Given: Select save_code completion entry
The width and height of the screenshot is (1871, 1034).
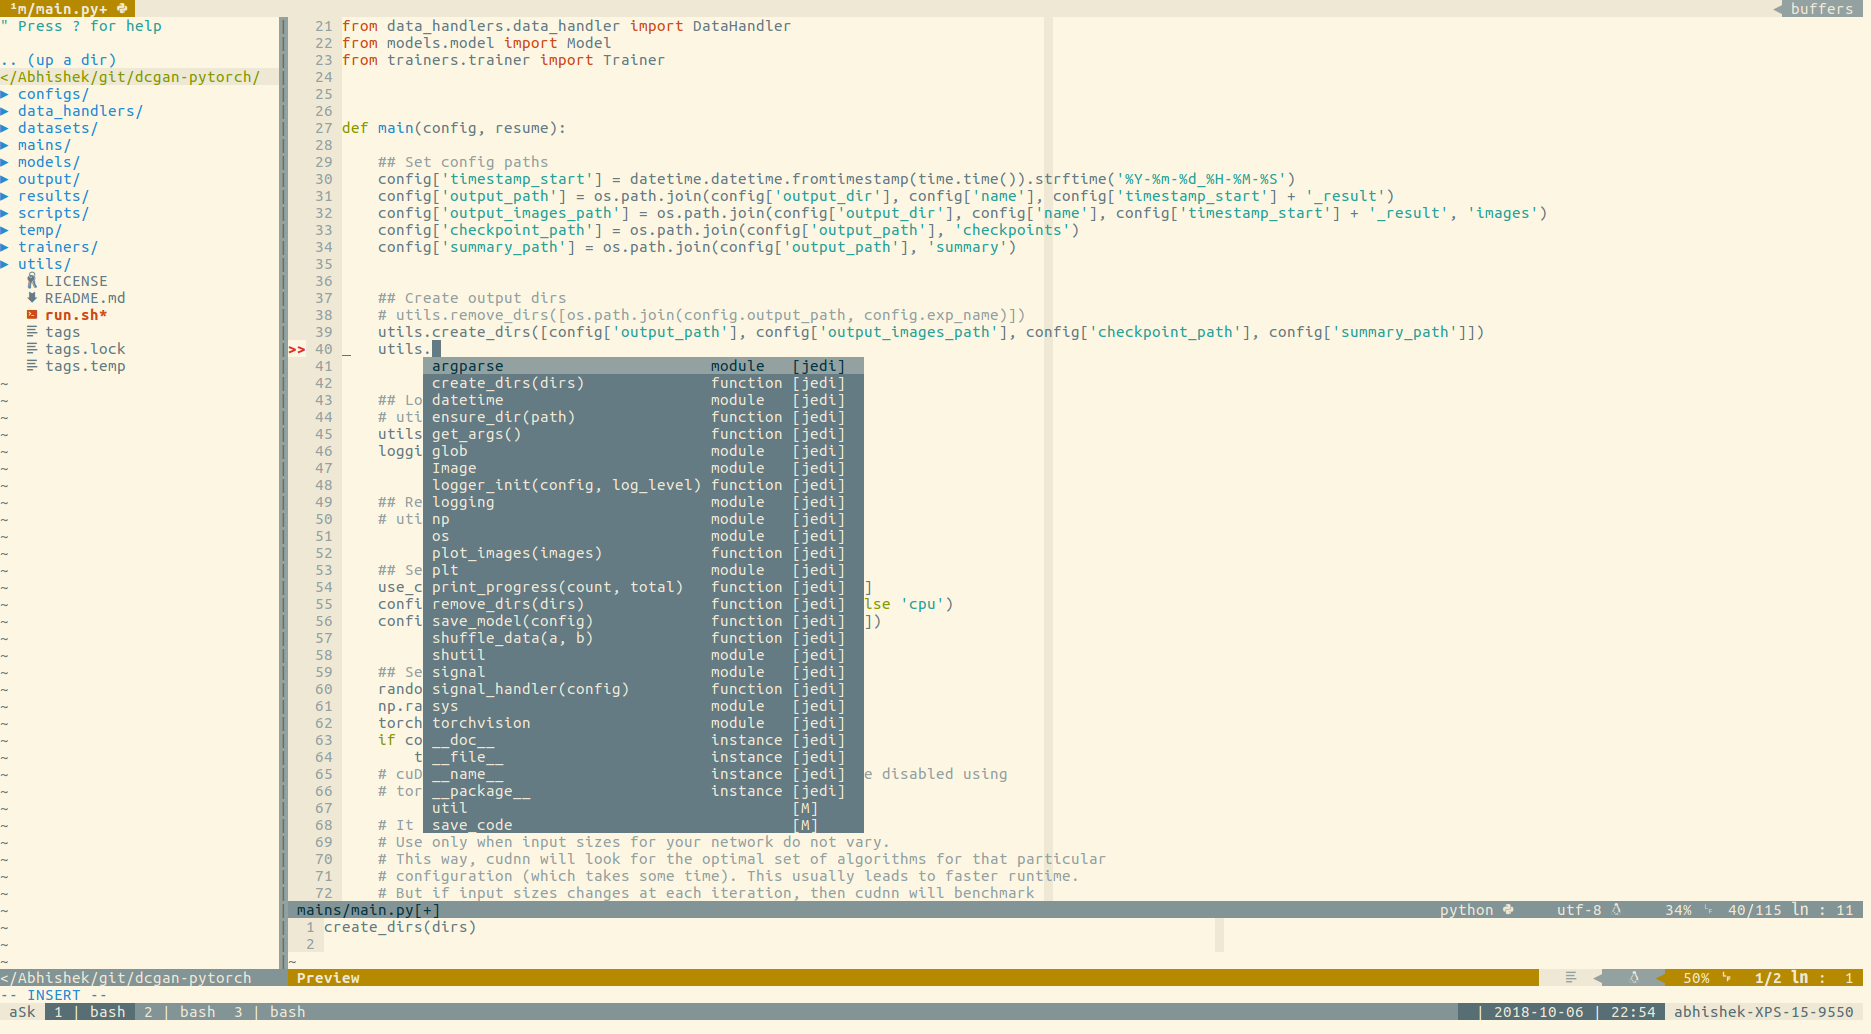Looking at the screenshot, I should [643, 825].
